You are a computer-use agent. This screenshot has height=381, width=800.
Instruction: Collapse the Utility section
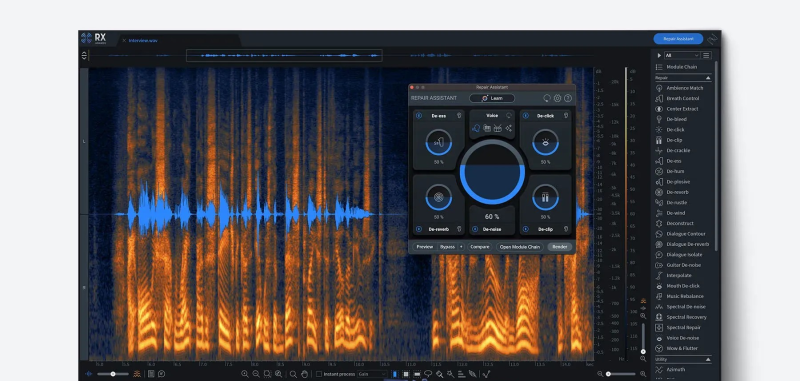tap(708, 360)
